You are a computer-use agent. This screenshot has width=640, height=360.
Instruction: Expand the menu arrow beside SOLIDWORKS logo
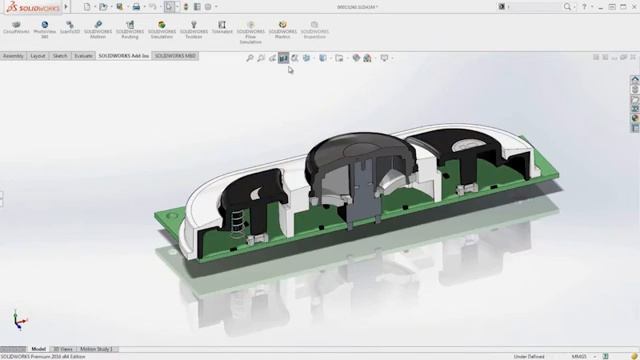pyautogui.click(x=66, y=7)
